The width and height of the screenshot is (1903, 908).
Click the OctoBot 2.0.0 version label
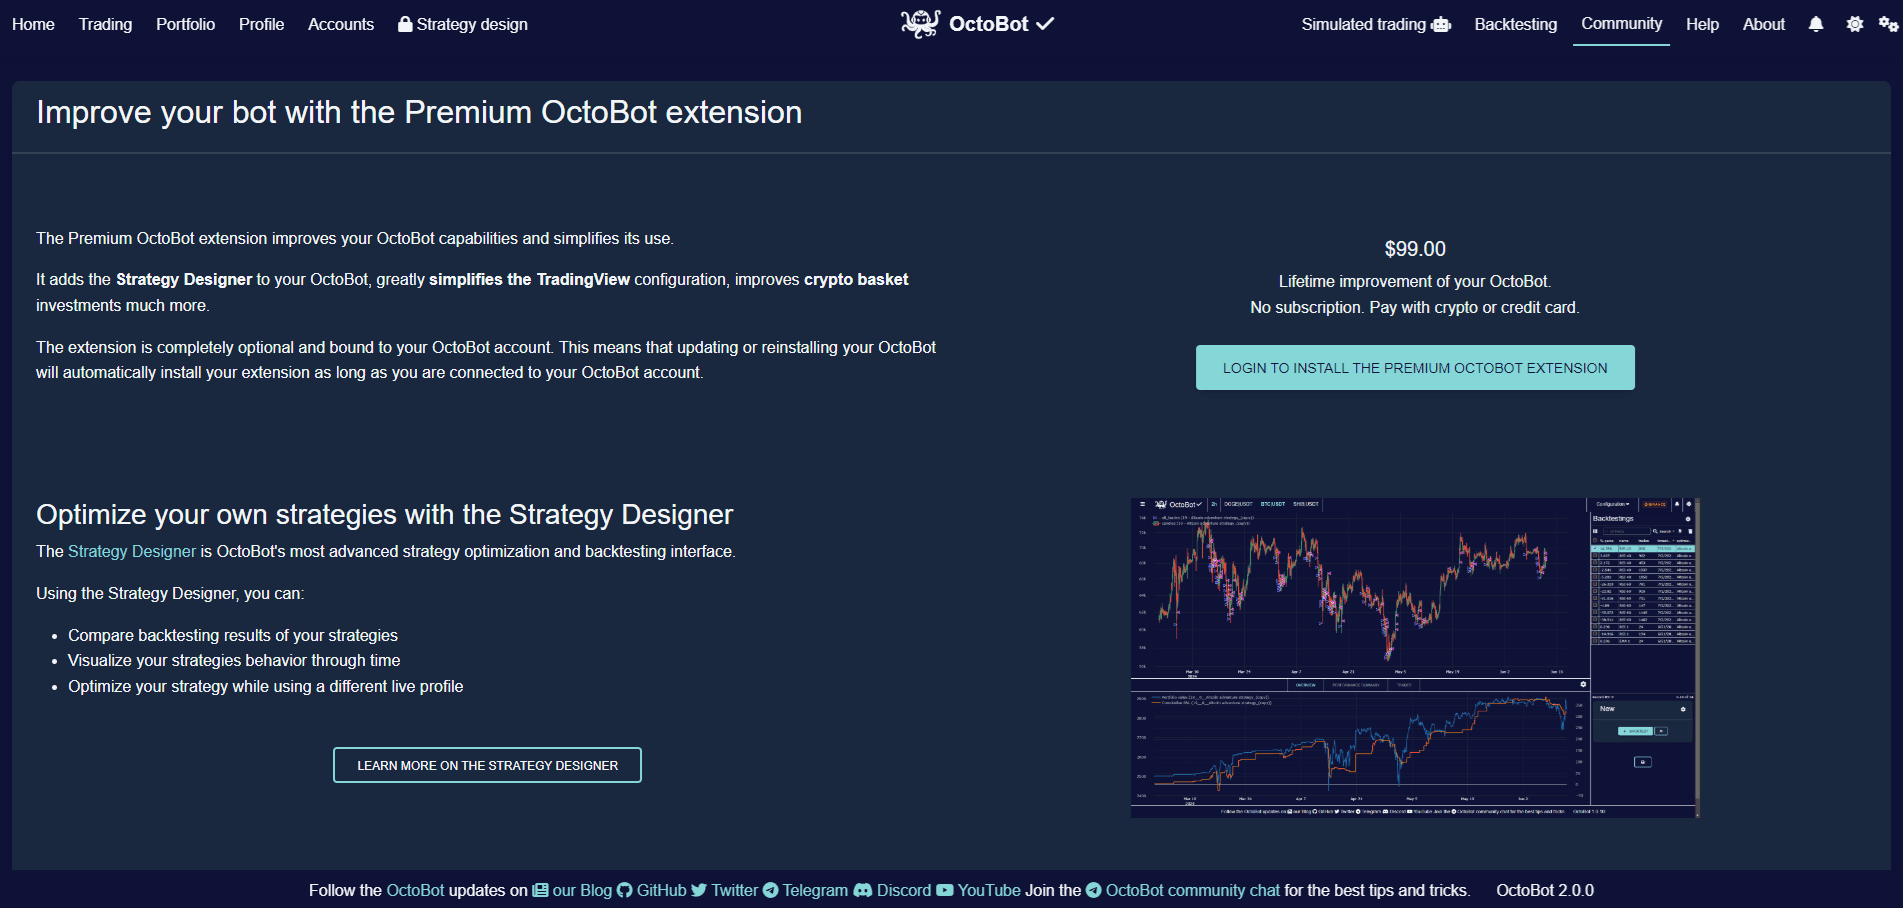(x=1545, y=890)
